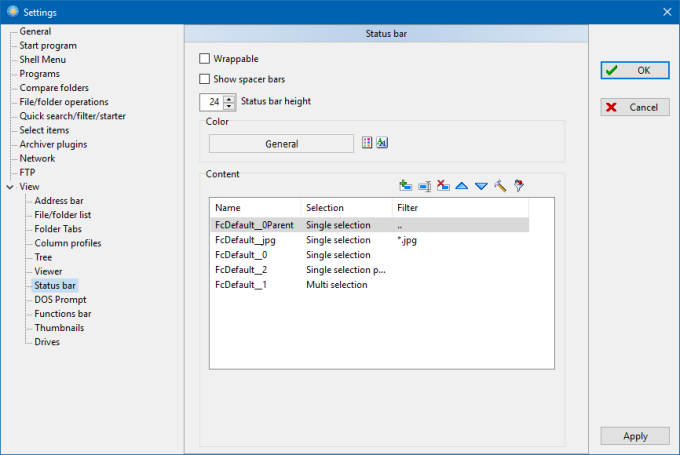Toggle the Wrappable checkbox
The width and height of the screenshot is (680, 455).
204,59
